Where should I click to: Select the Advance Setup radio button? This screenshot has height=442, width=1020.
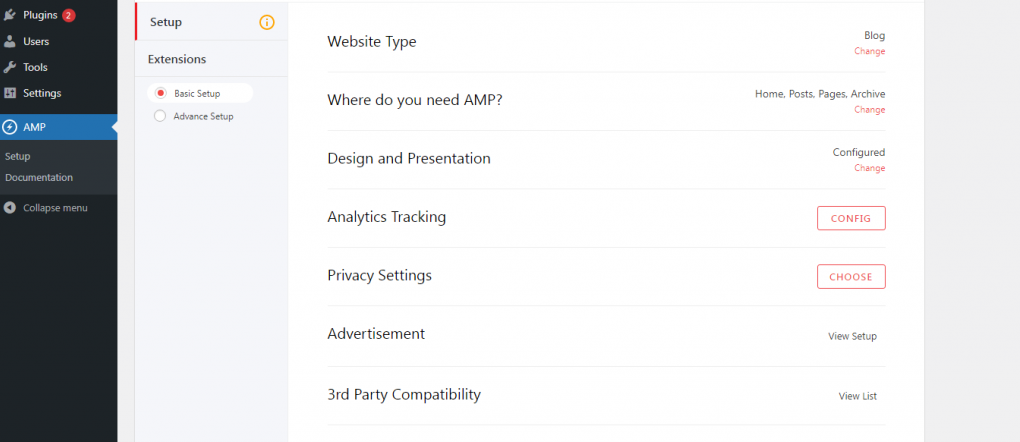(160, 117)
